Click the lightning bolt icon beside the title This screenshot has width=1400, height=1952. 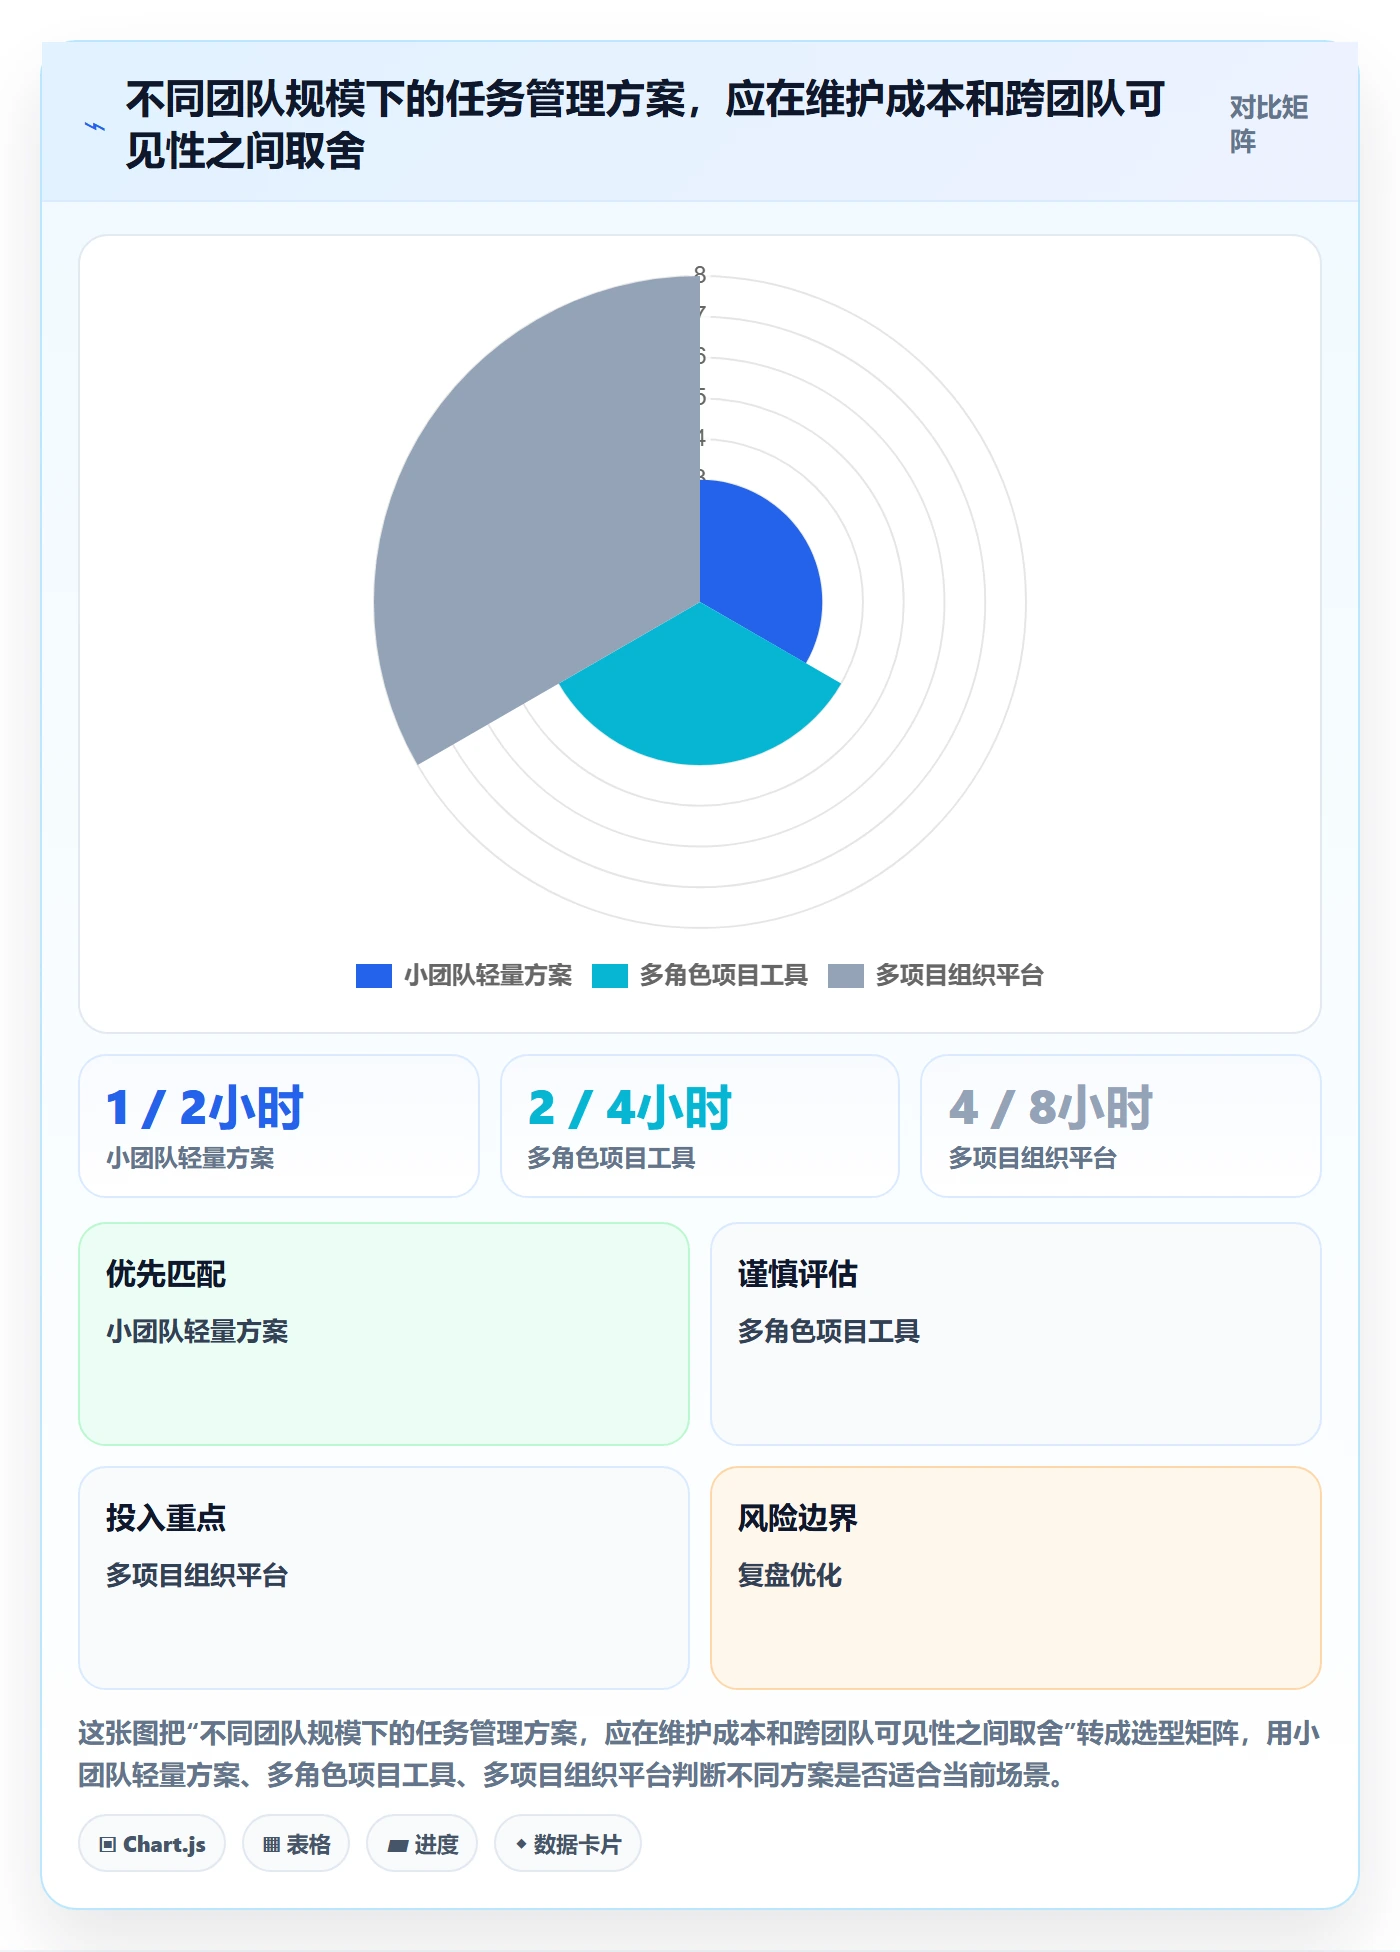94,127
